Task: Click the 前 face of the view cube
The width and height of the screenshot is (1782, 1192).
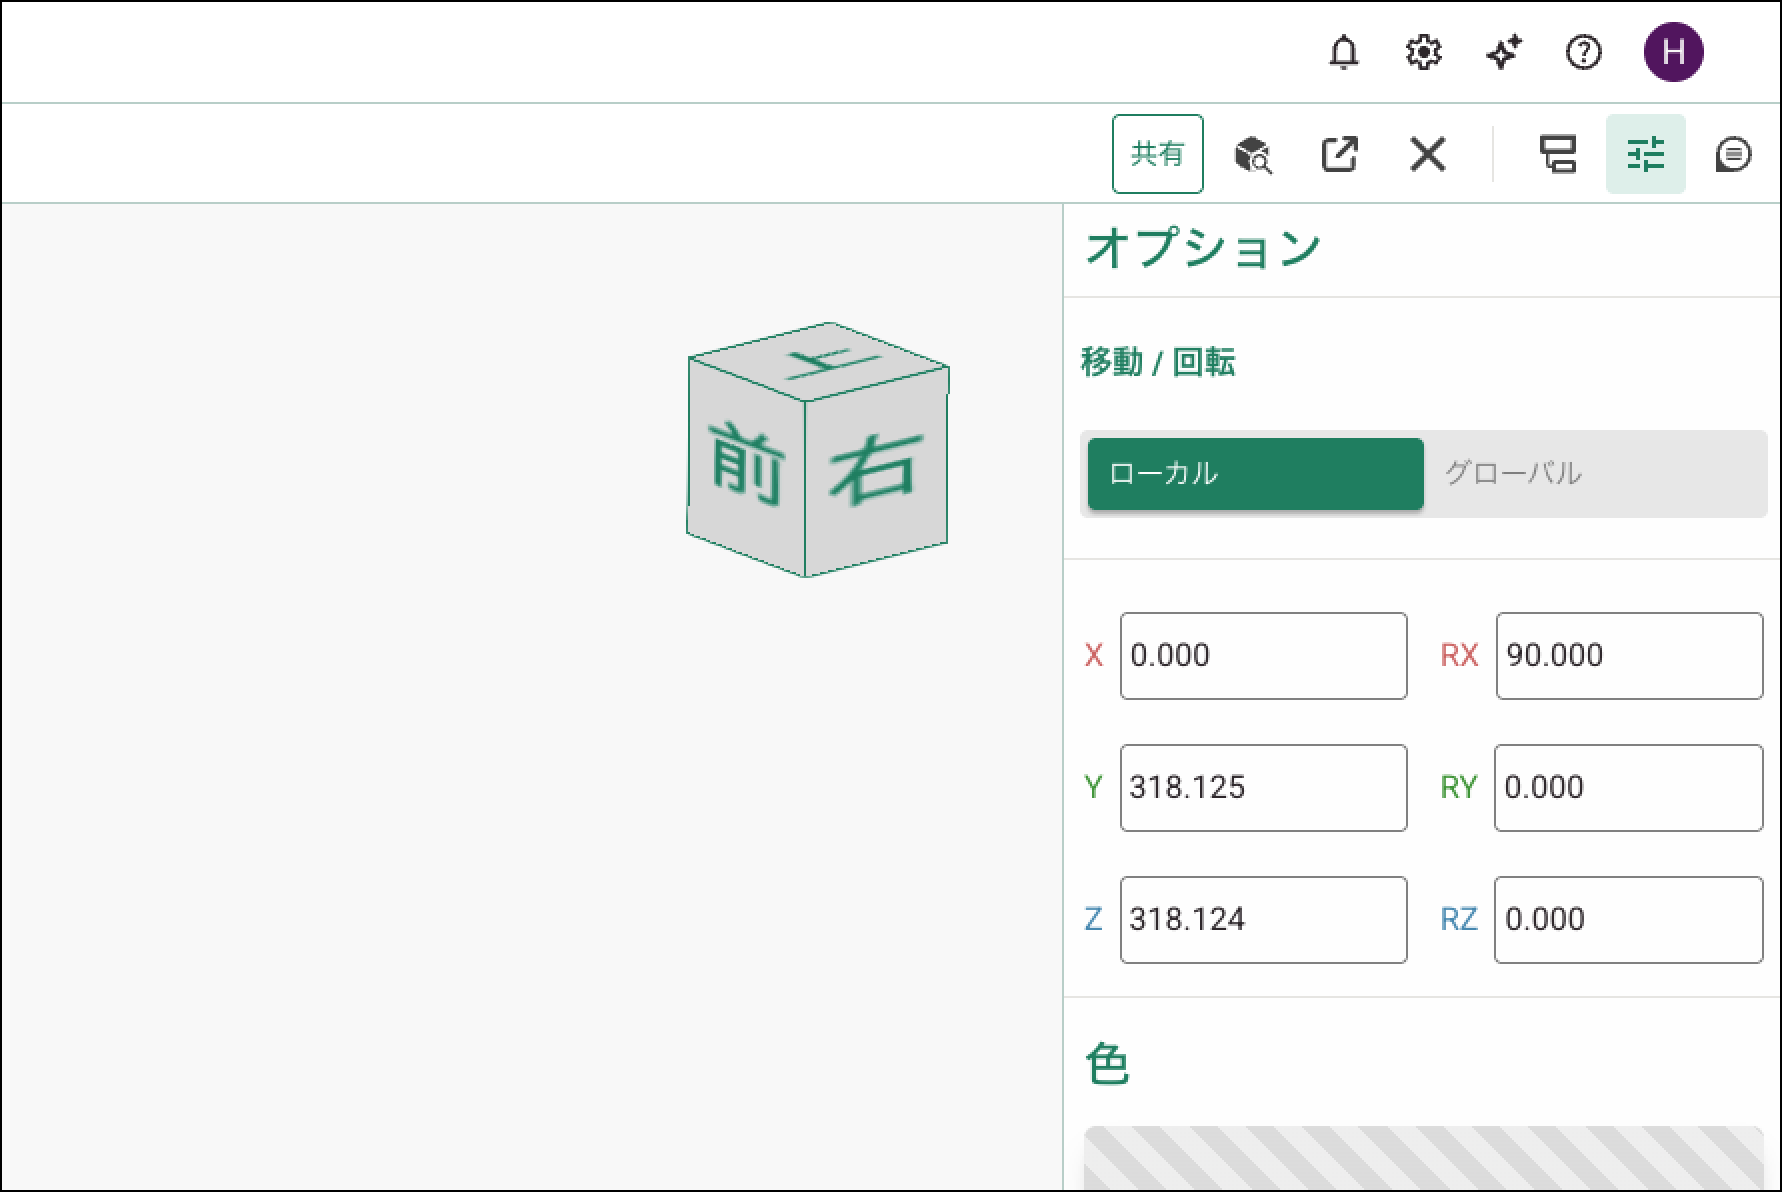Action: (746, 462)
